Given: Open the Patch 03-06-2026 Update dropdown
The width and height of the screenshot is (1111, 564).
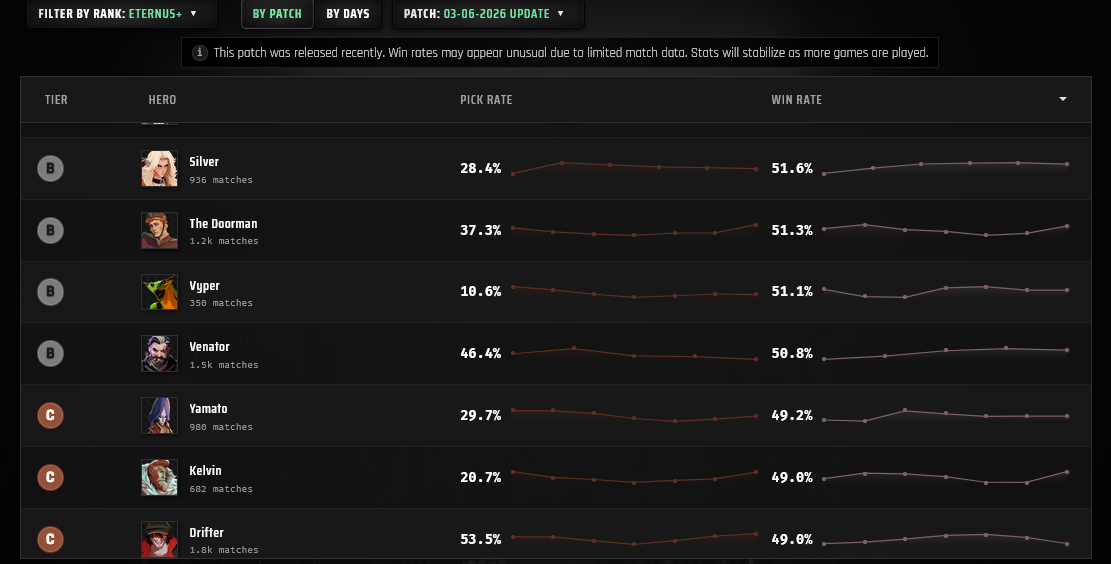Looking at the screenshot, I should [488, 13].
